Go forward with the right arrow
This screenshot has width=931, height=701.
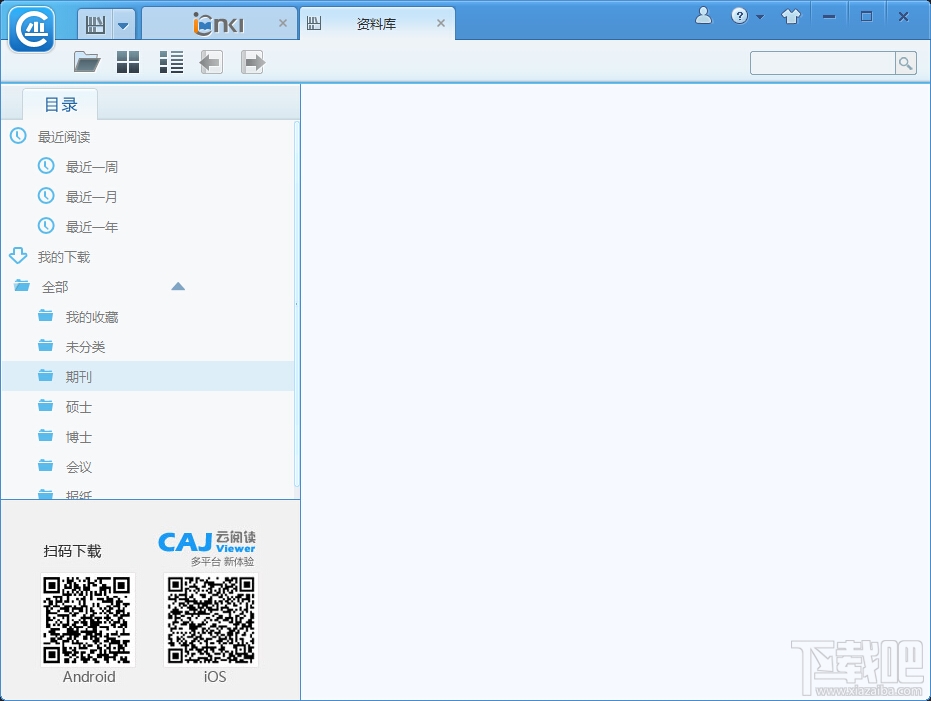click(253, 62)
